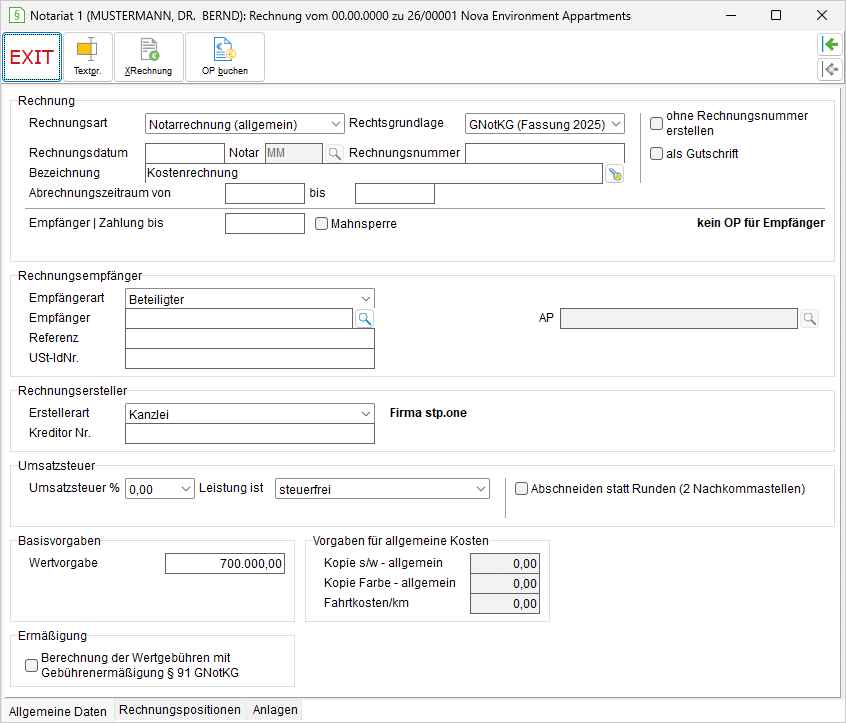The width and height of the screenshot is (846, 723).
Task: Expand the Rechtsgrundlage dropdown
Action: click(544, 125)
